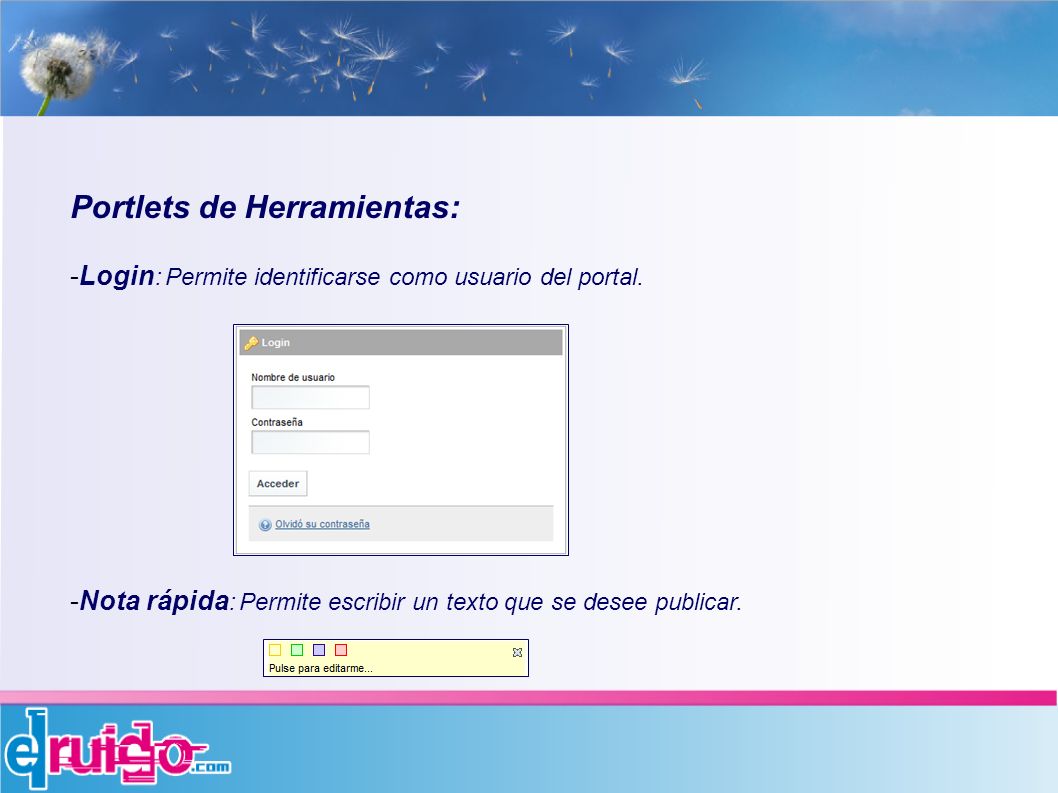This screenshot has height=793, width=1058.
Task: Click the Contraseña label
Action: 277,422
